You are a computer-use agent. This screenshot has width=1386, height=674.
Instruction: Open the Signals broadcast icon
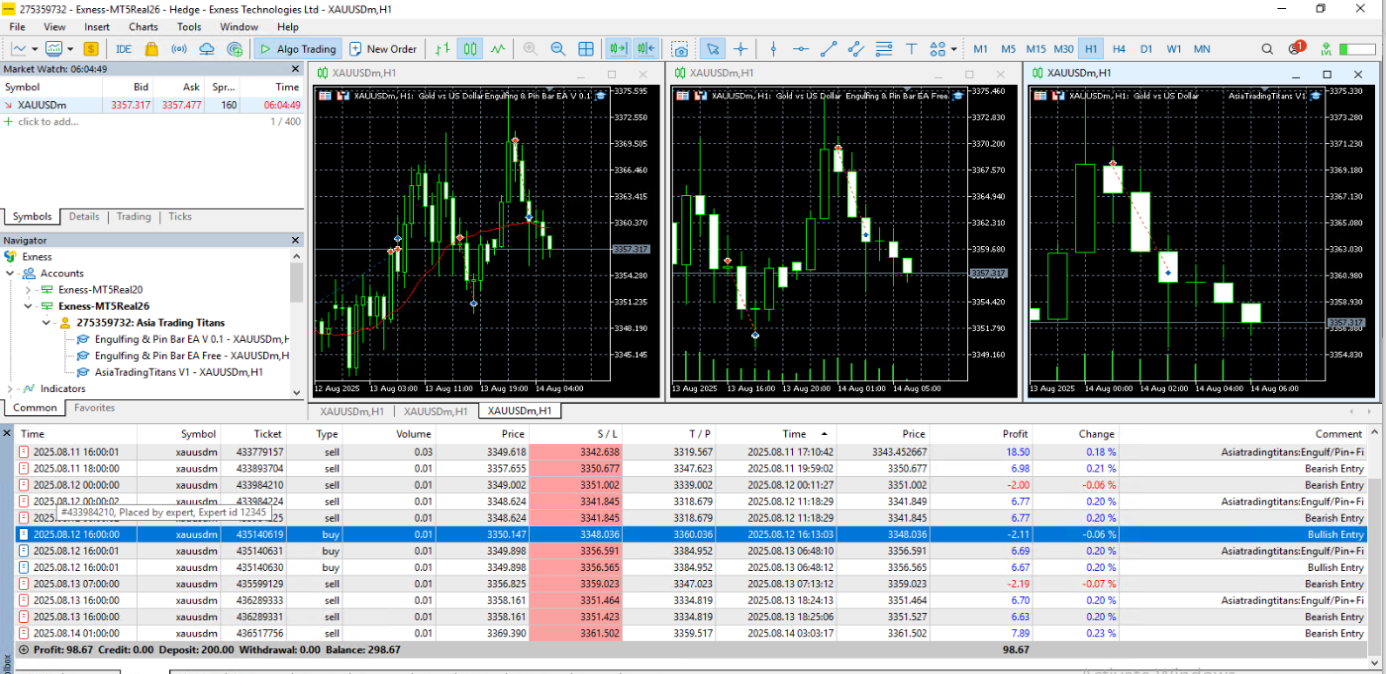coord(179,48)
